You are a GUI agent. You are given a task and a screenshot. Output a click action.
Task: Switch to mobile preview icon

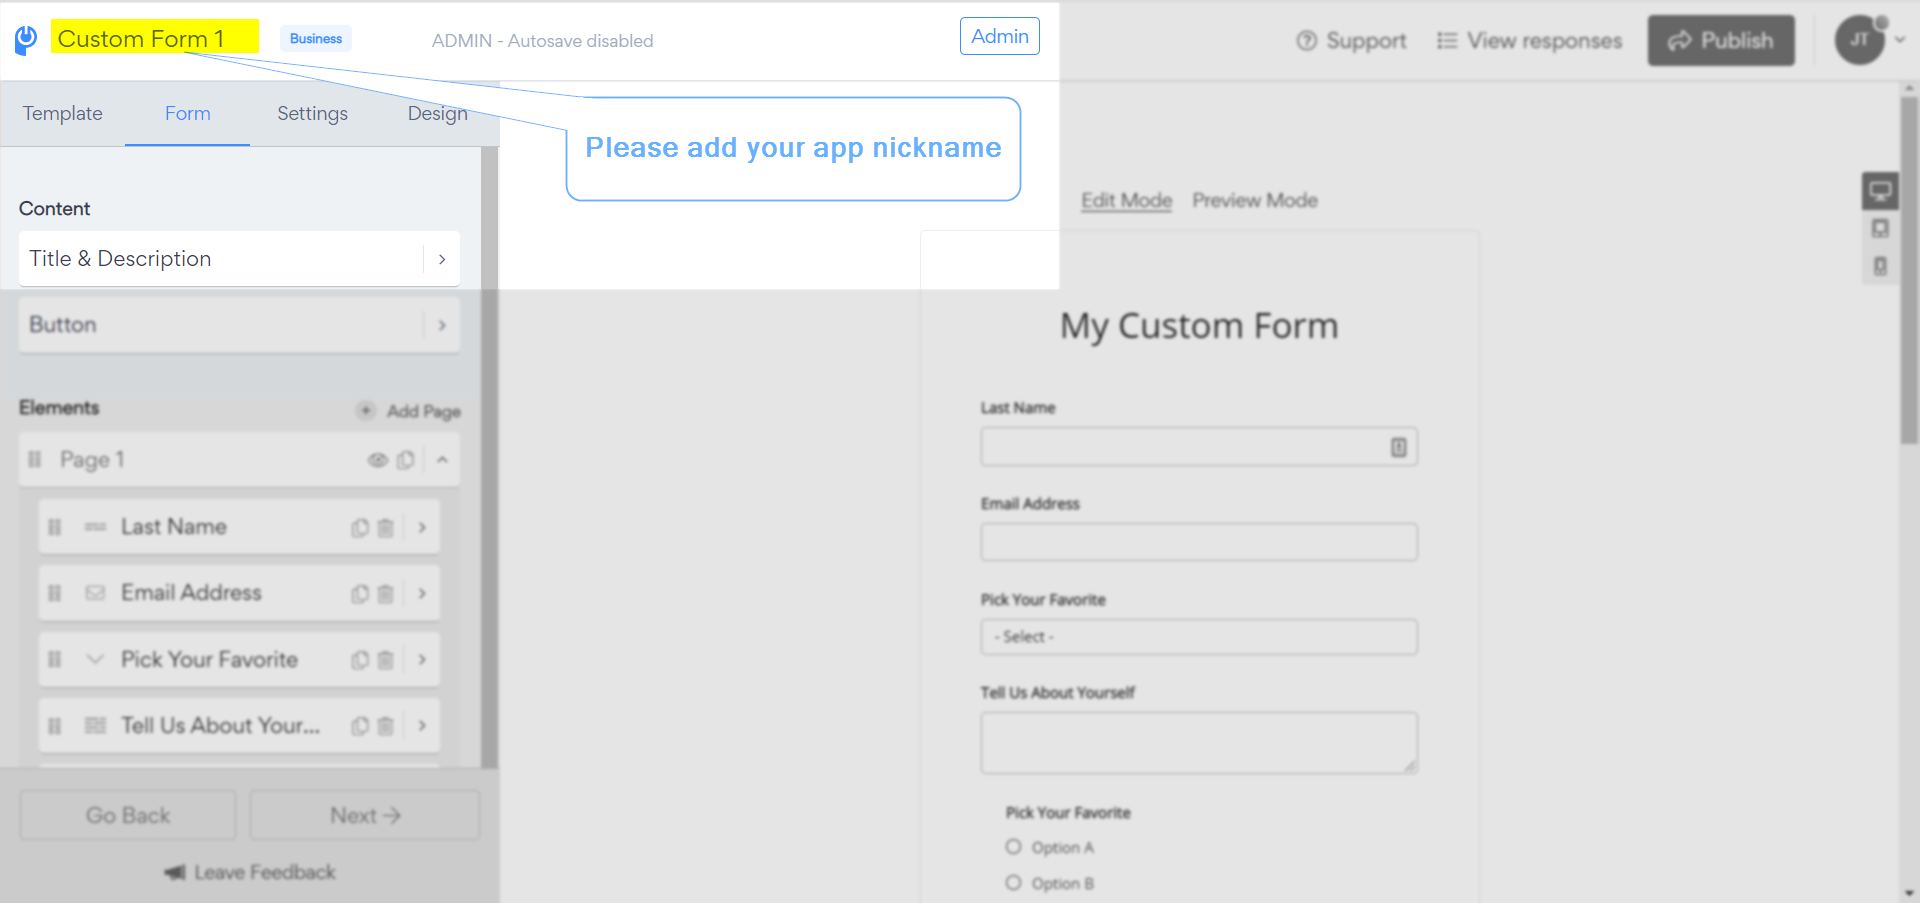(x=1880, y=267)
